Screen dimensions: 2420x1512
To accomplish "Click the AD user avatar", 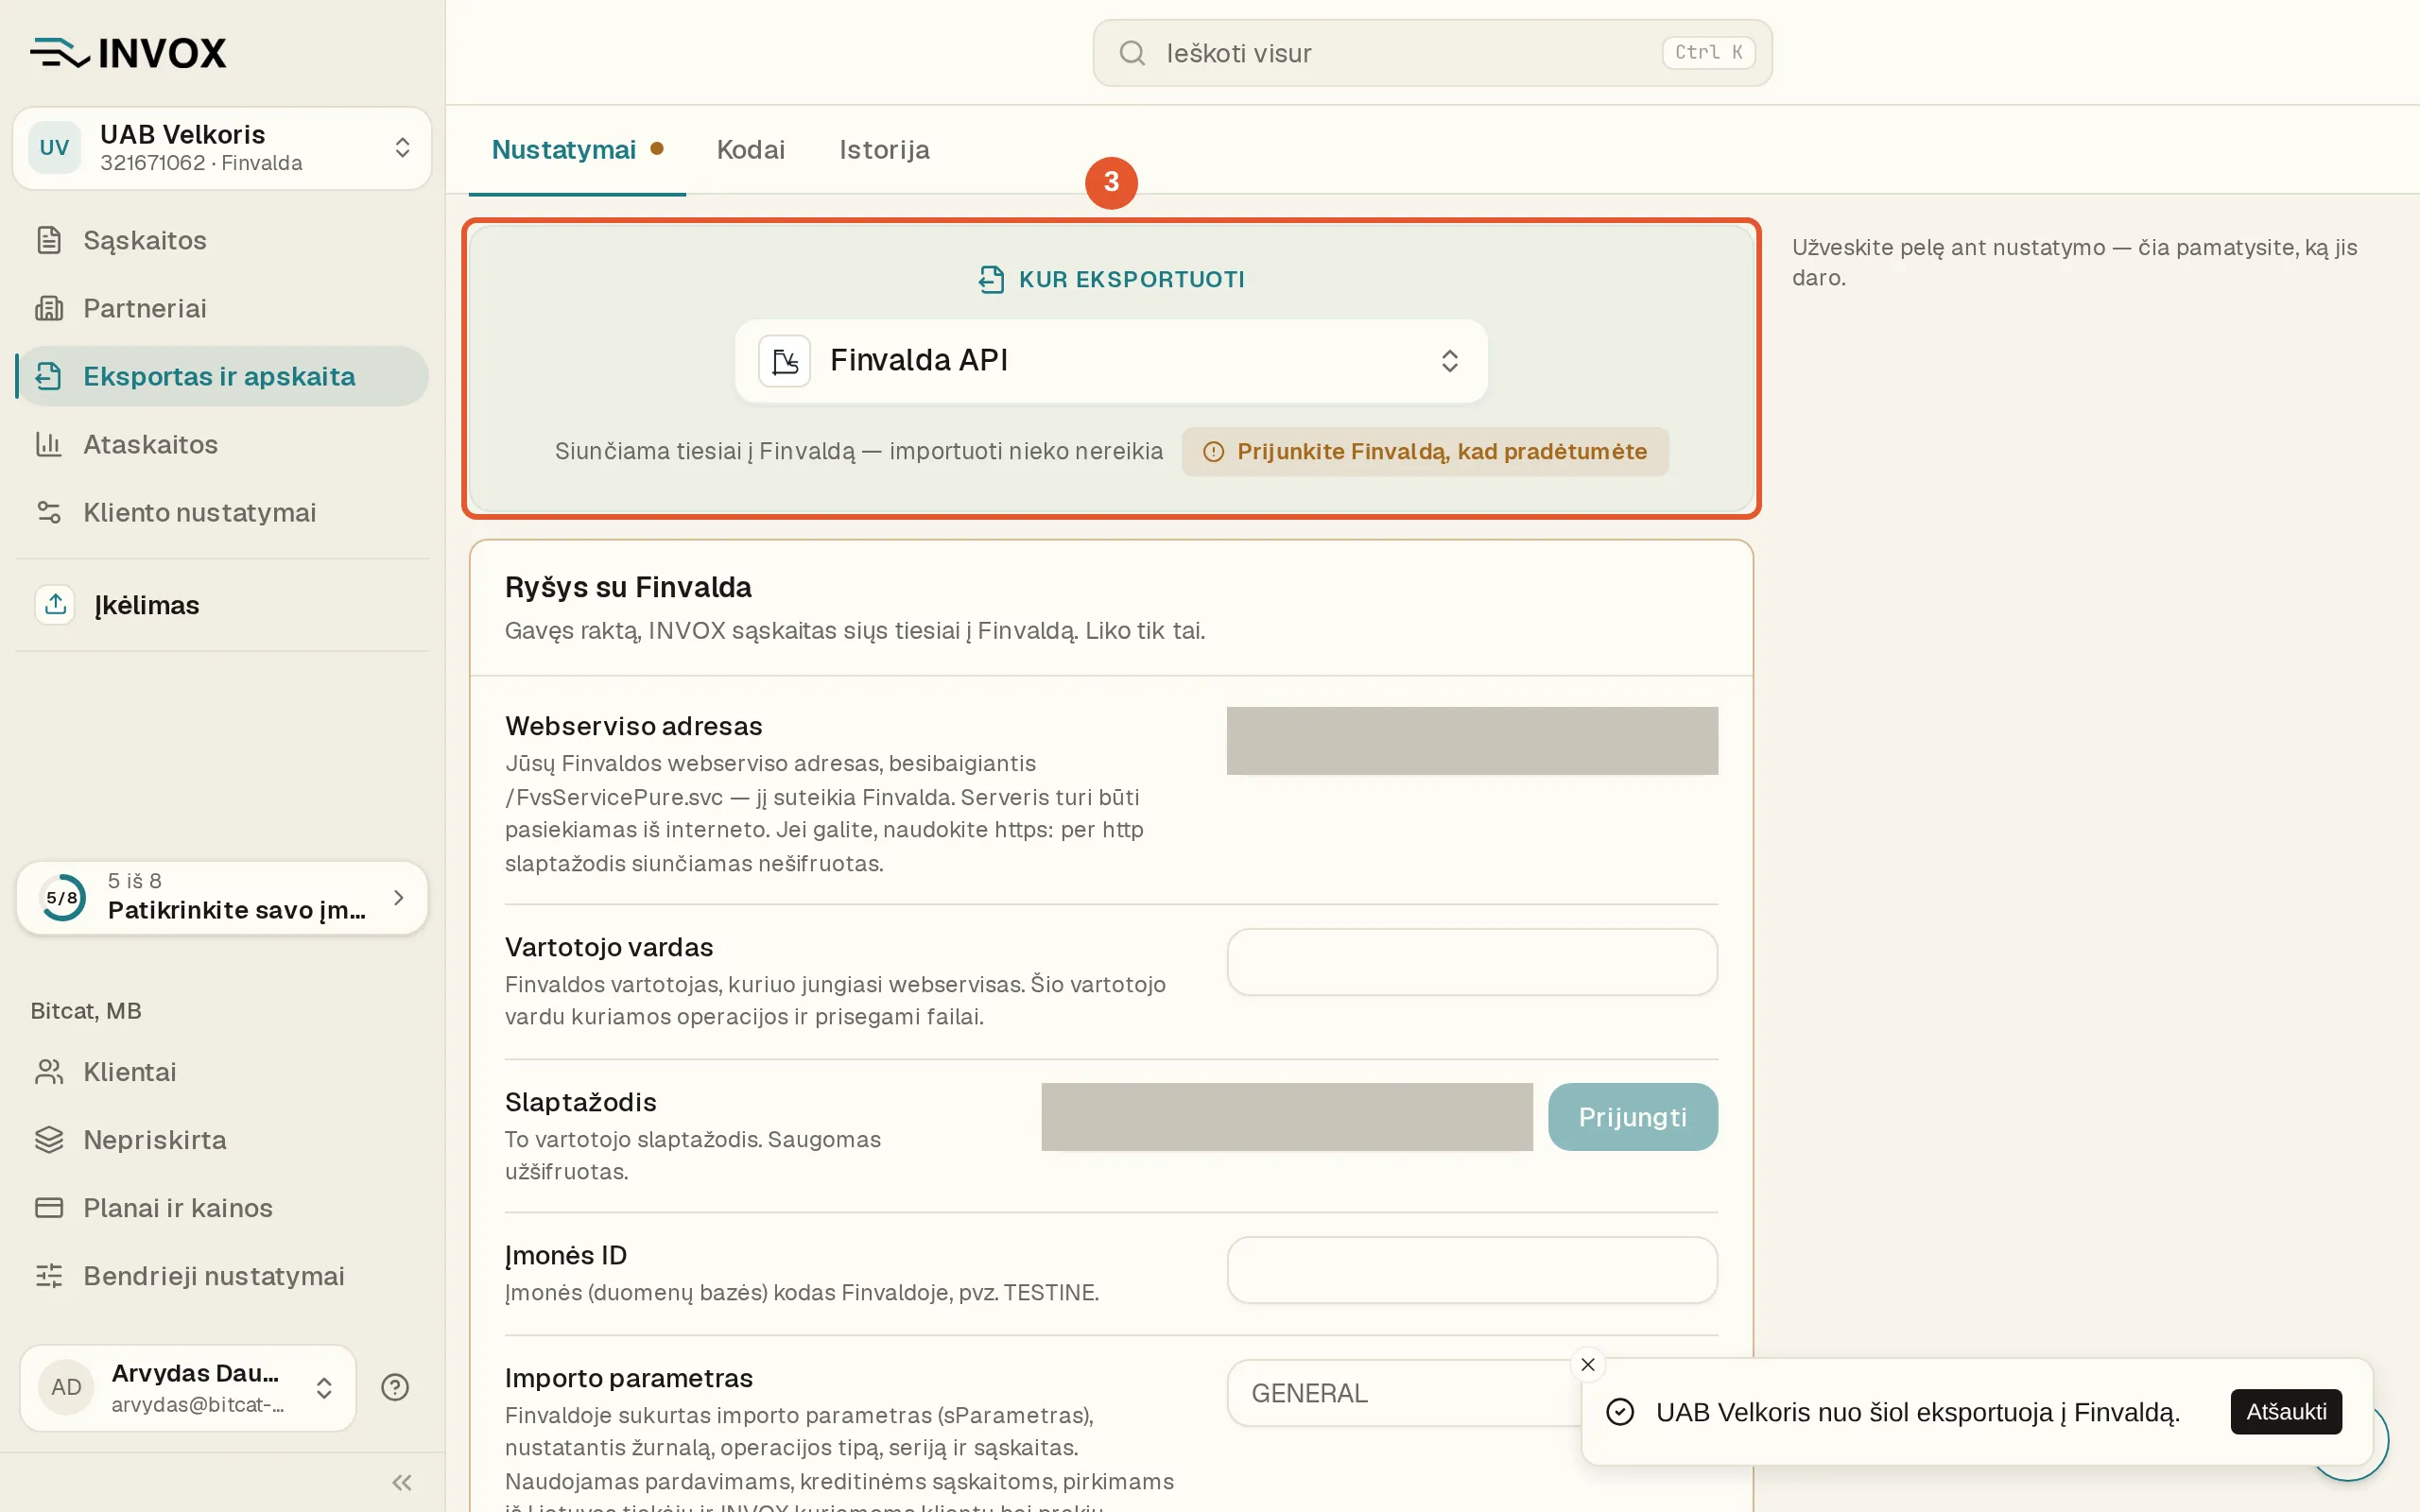I will [x=66, y=1387].
